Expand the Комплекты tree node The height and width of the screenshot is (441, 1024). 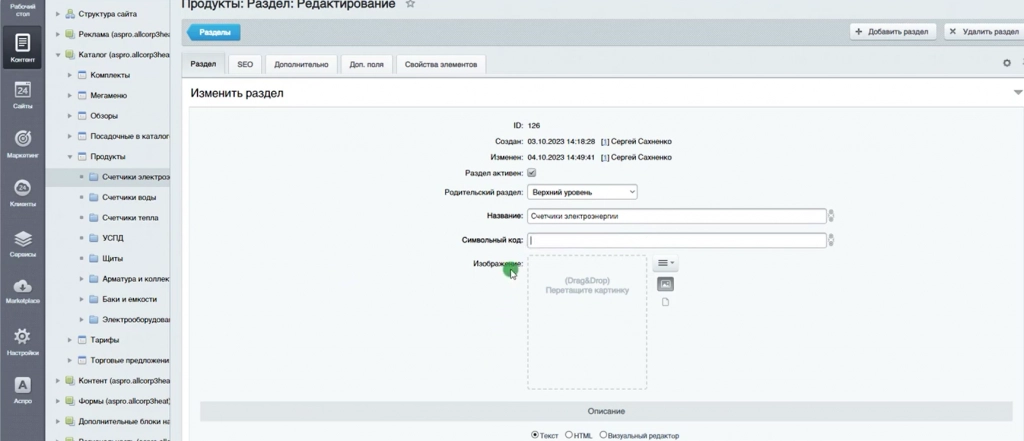[70, 75]
